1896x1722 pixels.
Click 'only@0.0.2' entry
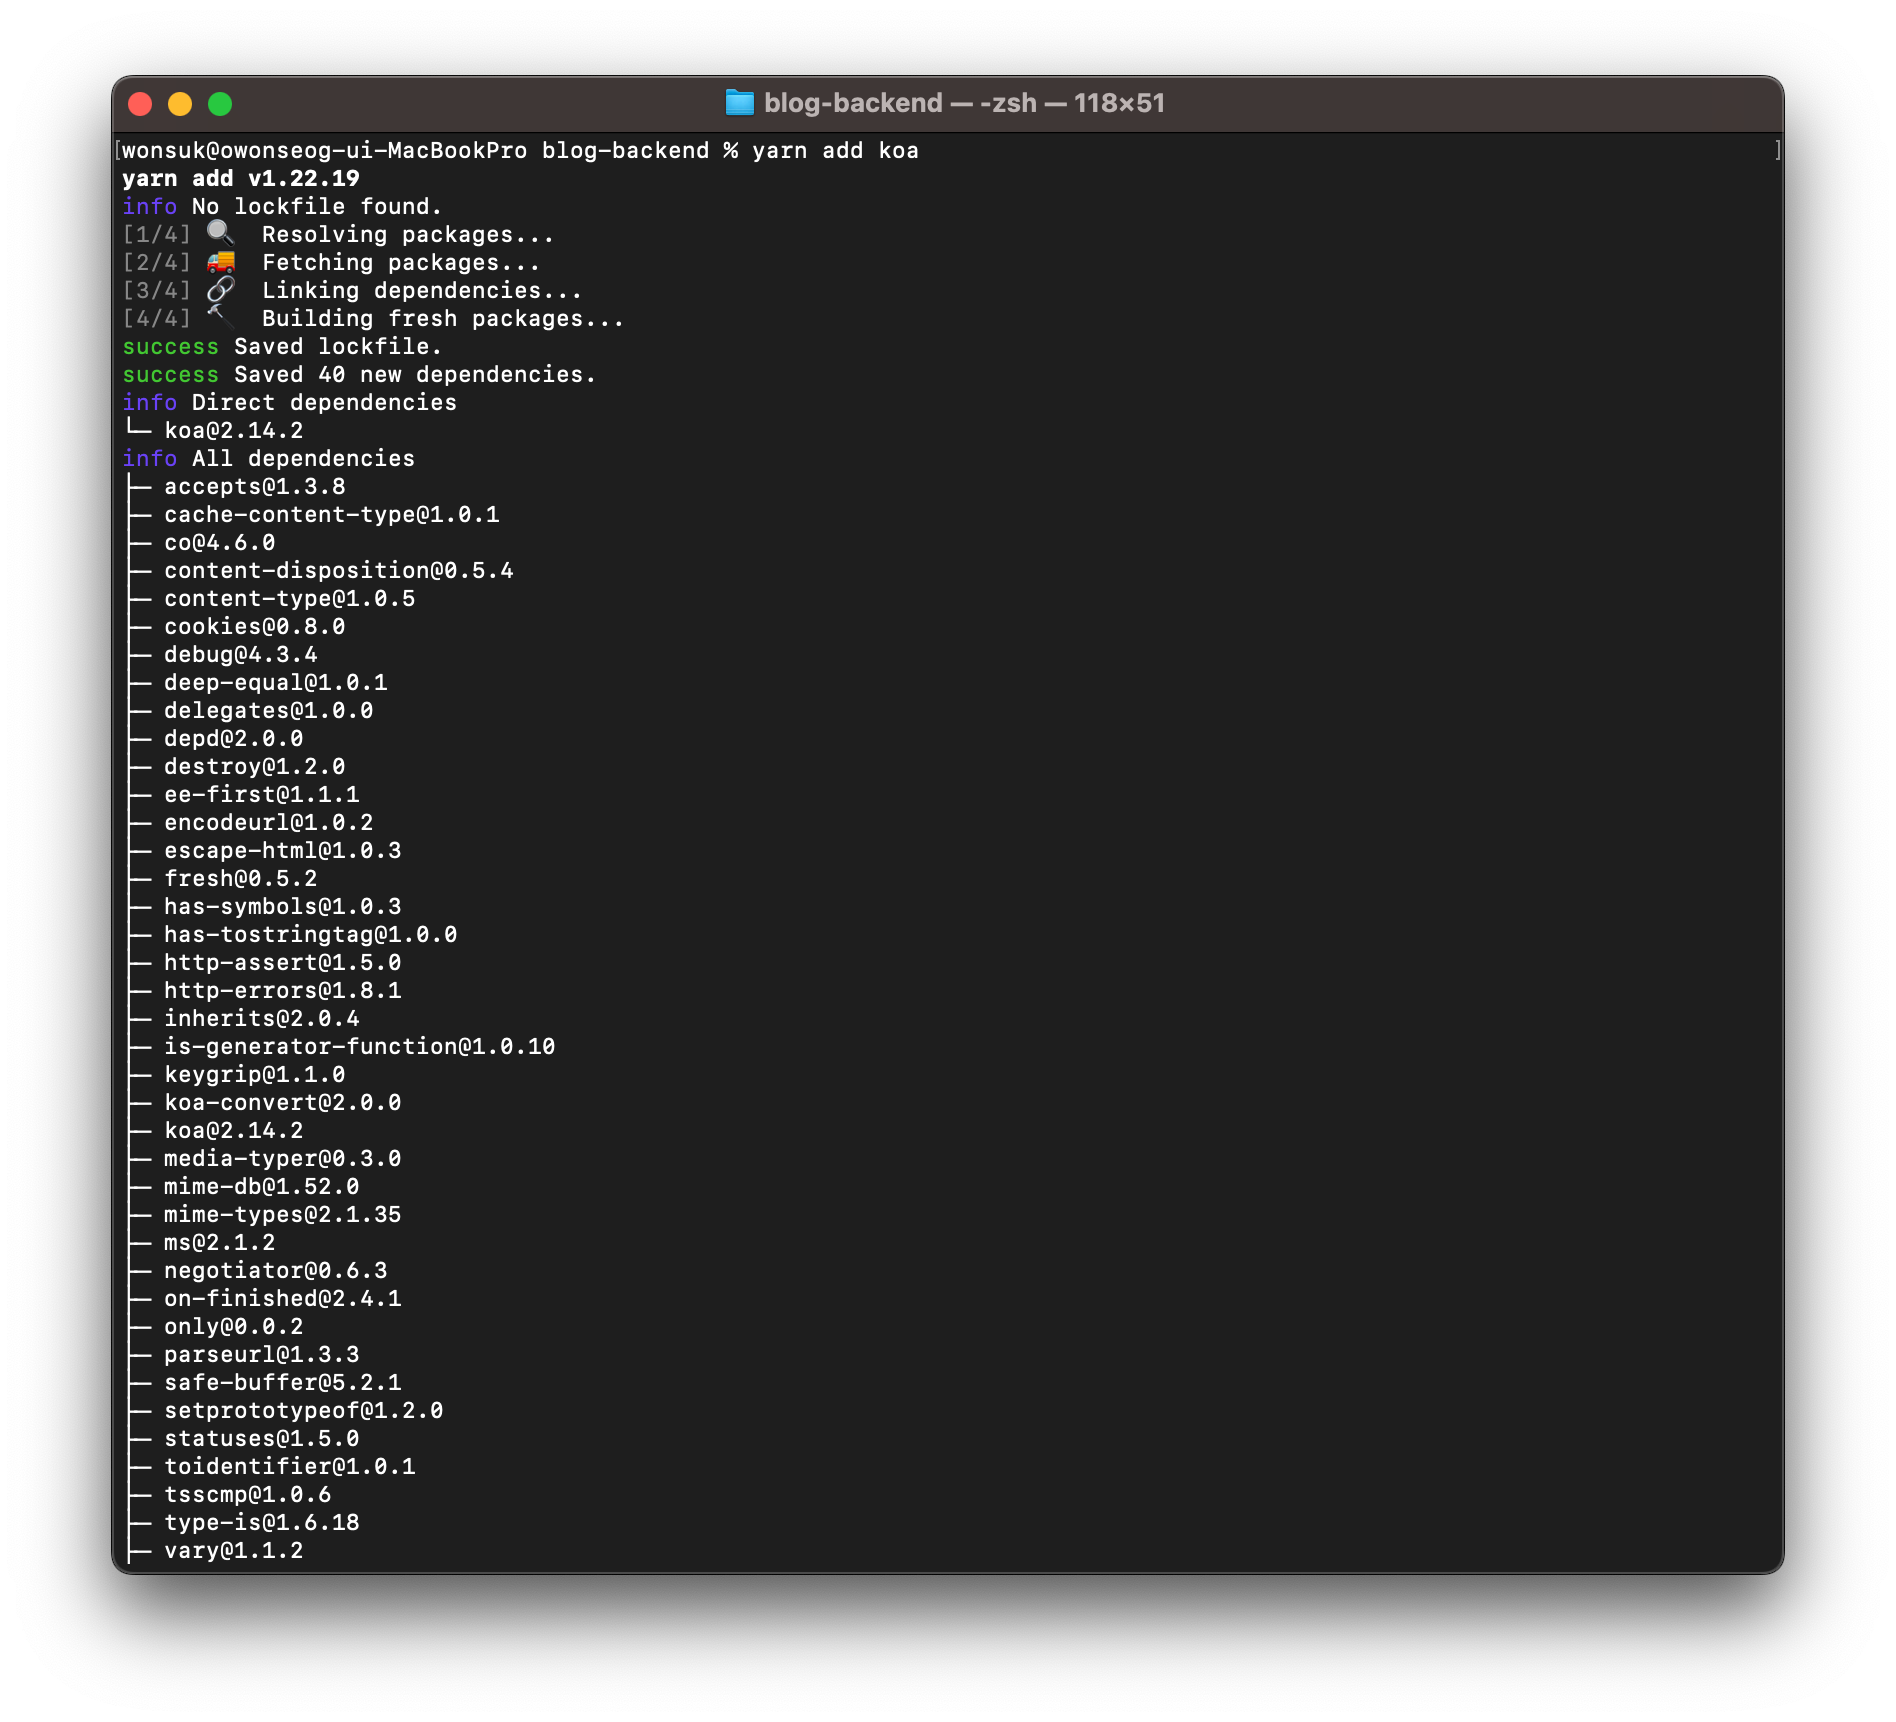(x=234, y=1327)
